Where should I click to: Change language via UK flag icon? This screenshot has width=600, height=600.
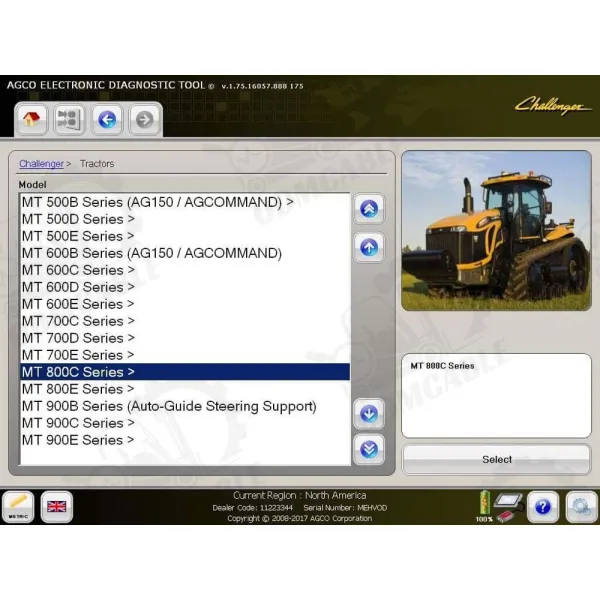pos(56,506)
